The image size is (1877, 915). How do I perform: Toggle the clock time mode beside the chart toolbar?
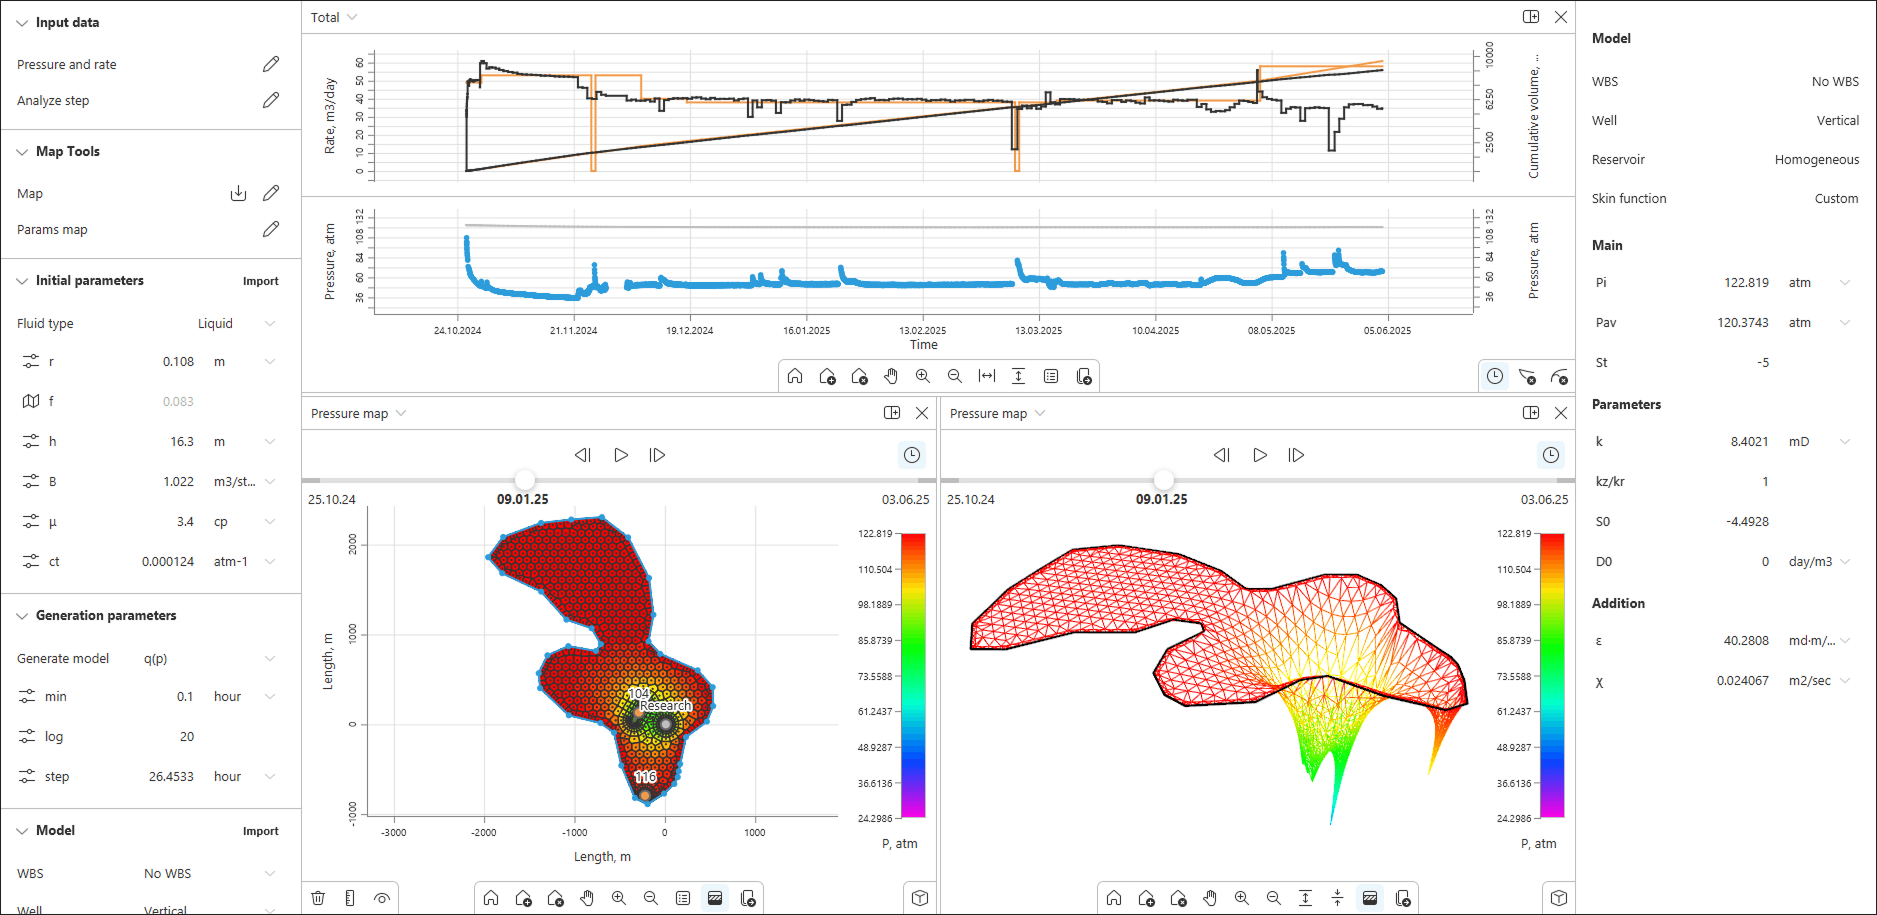pos(1494,376)
